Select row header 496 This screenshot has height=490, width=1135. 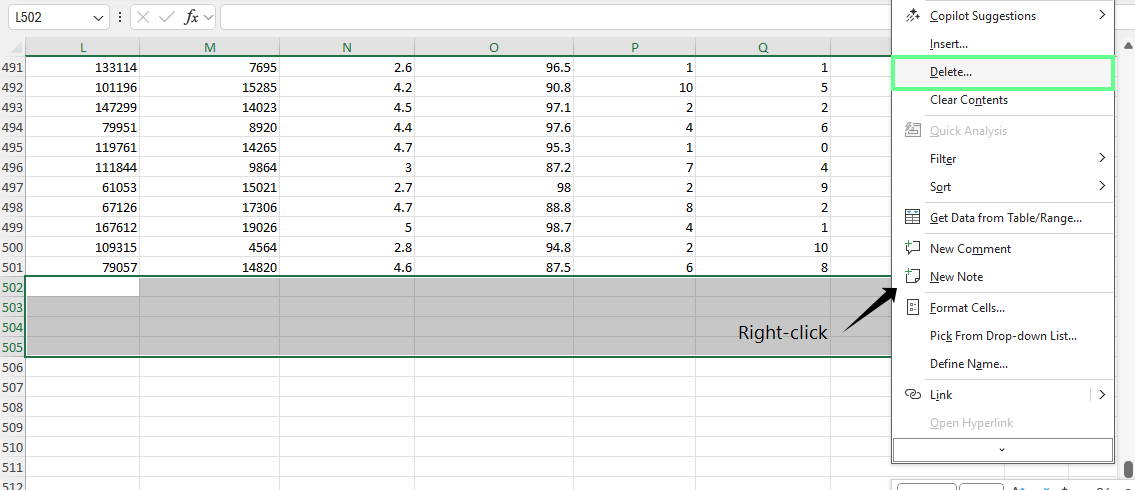pyautogui.click(x=12, y=167)
